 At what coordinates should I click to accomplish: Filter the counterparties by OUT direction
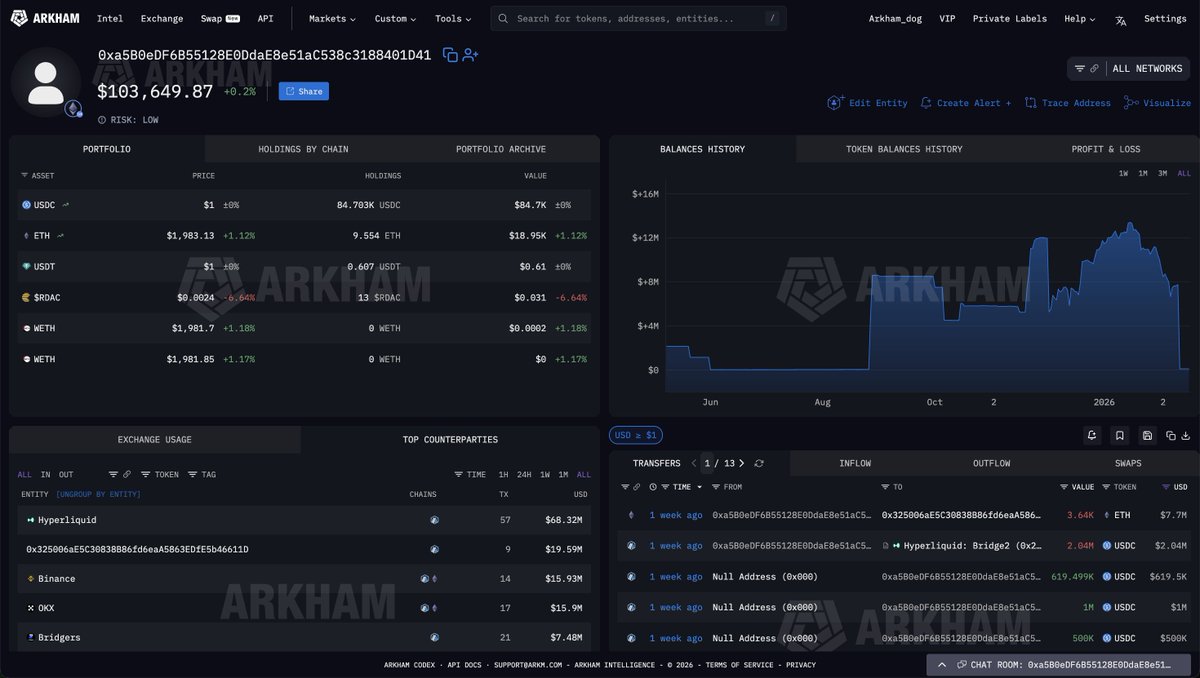coord(66,474)
